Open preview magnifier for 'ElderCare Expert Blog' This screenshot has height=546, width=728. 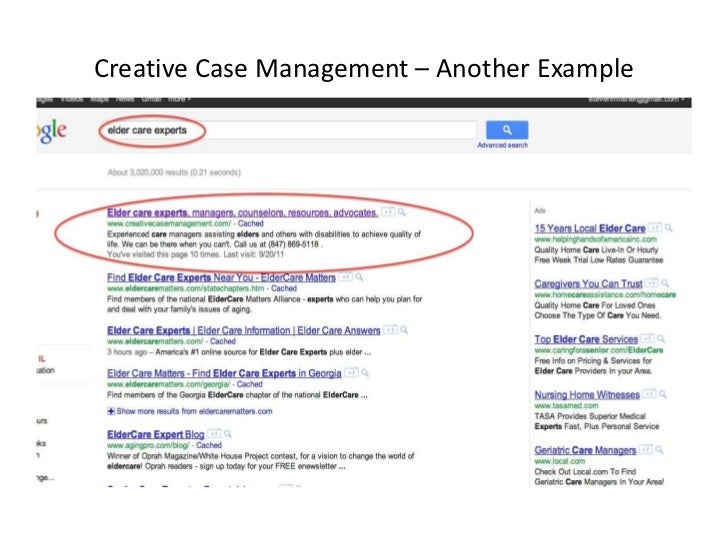point(228,434)
